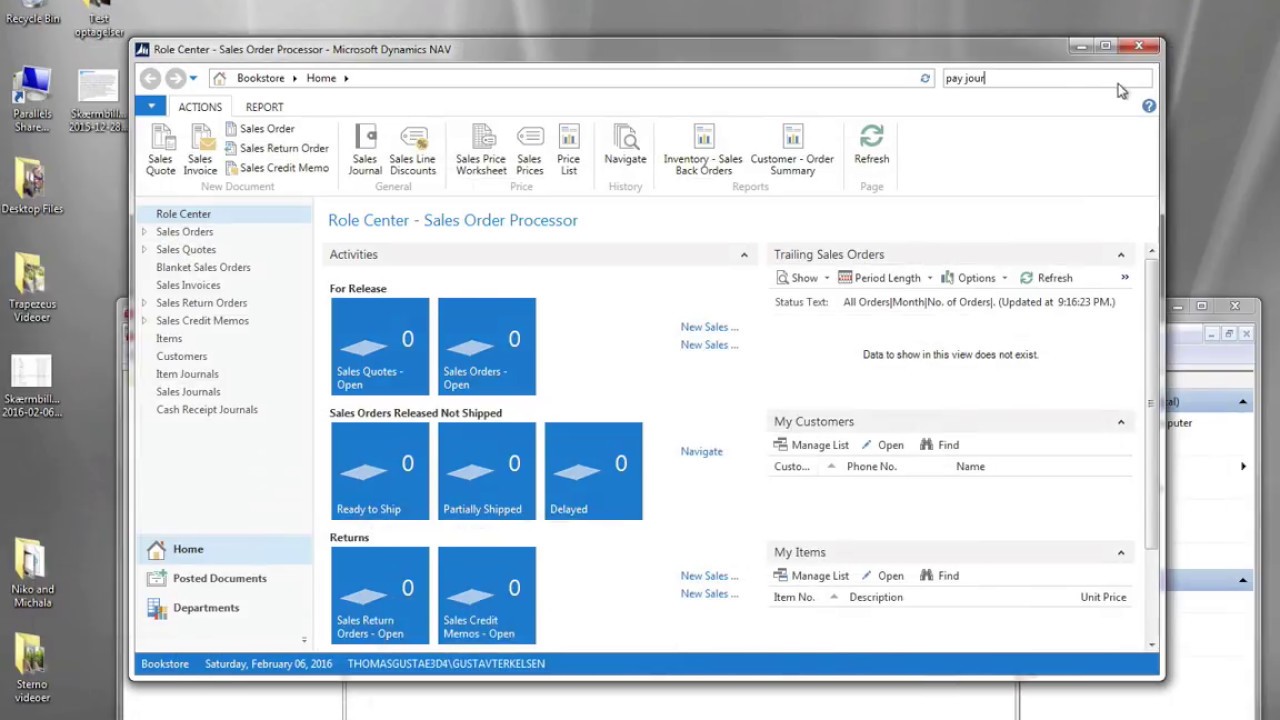Open Item Journals in navigation list
Viewport: 1280px width, 720px height.
point(187,374)
